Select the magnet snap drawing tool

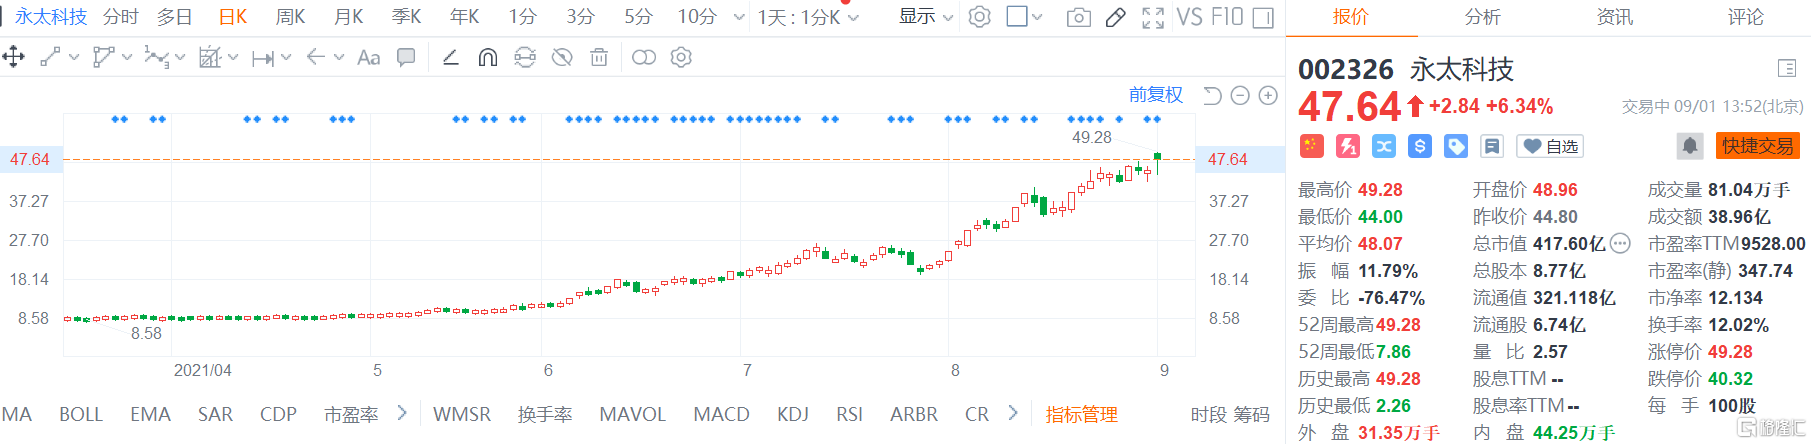tap(487, 58)
